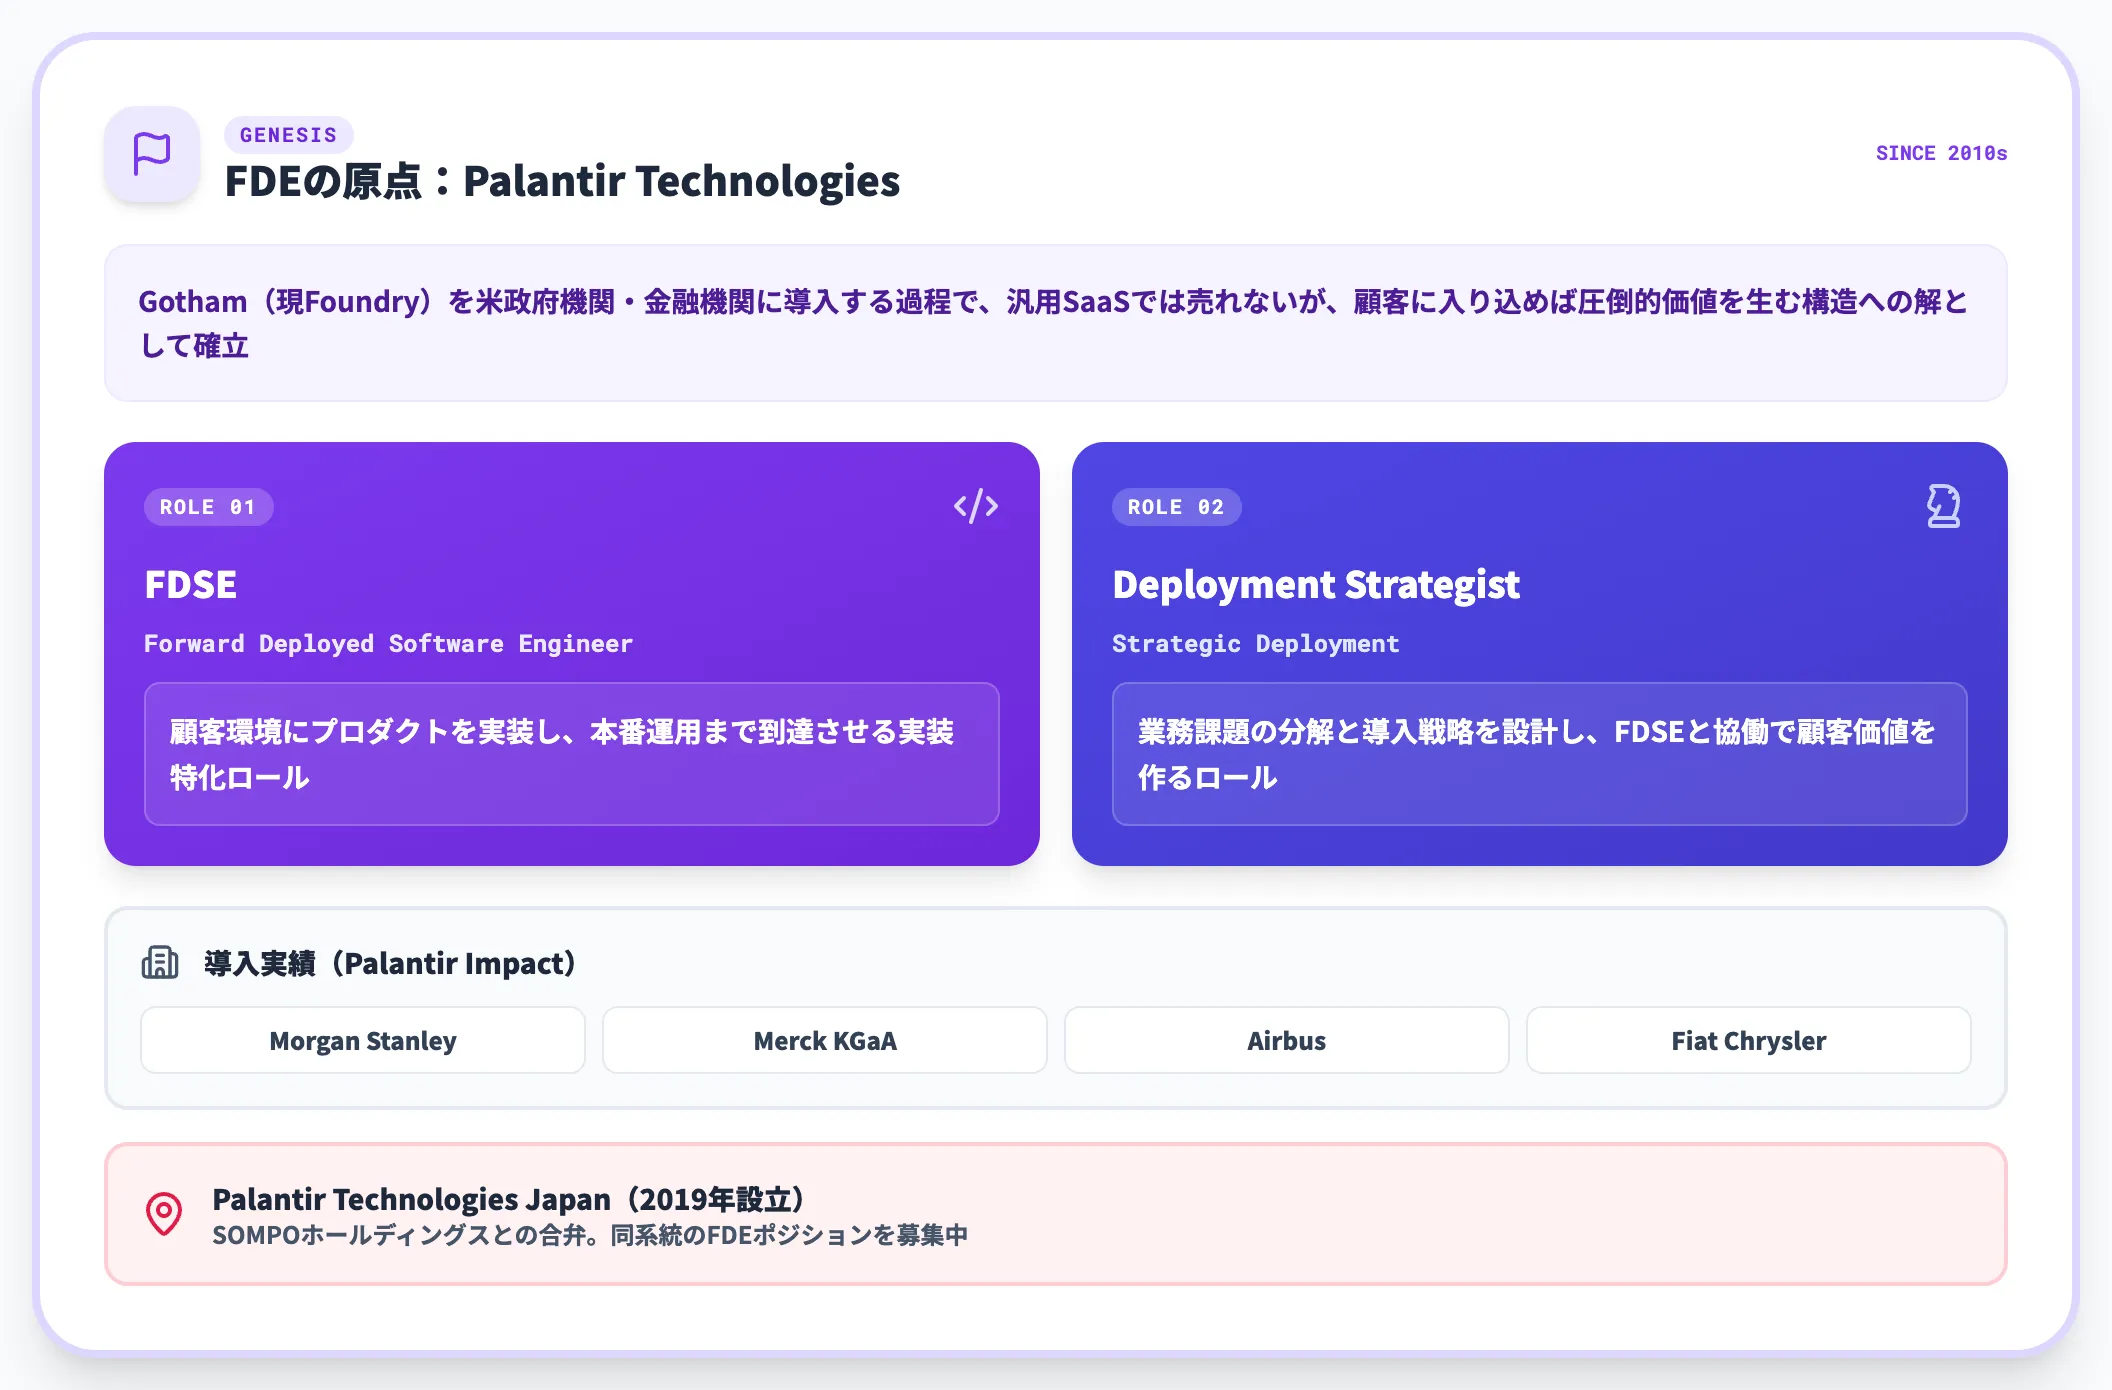Click the Merck KGaA swatch tile

824,1040
